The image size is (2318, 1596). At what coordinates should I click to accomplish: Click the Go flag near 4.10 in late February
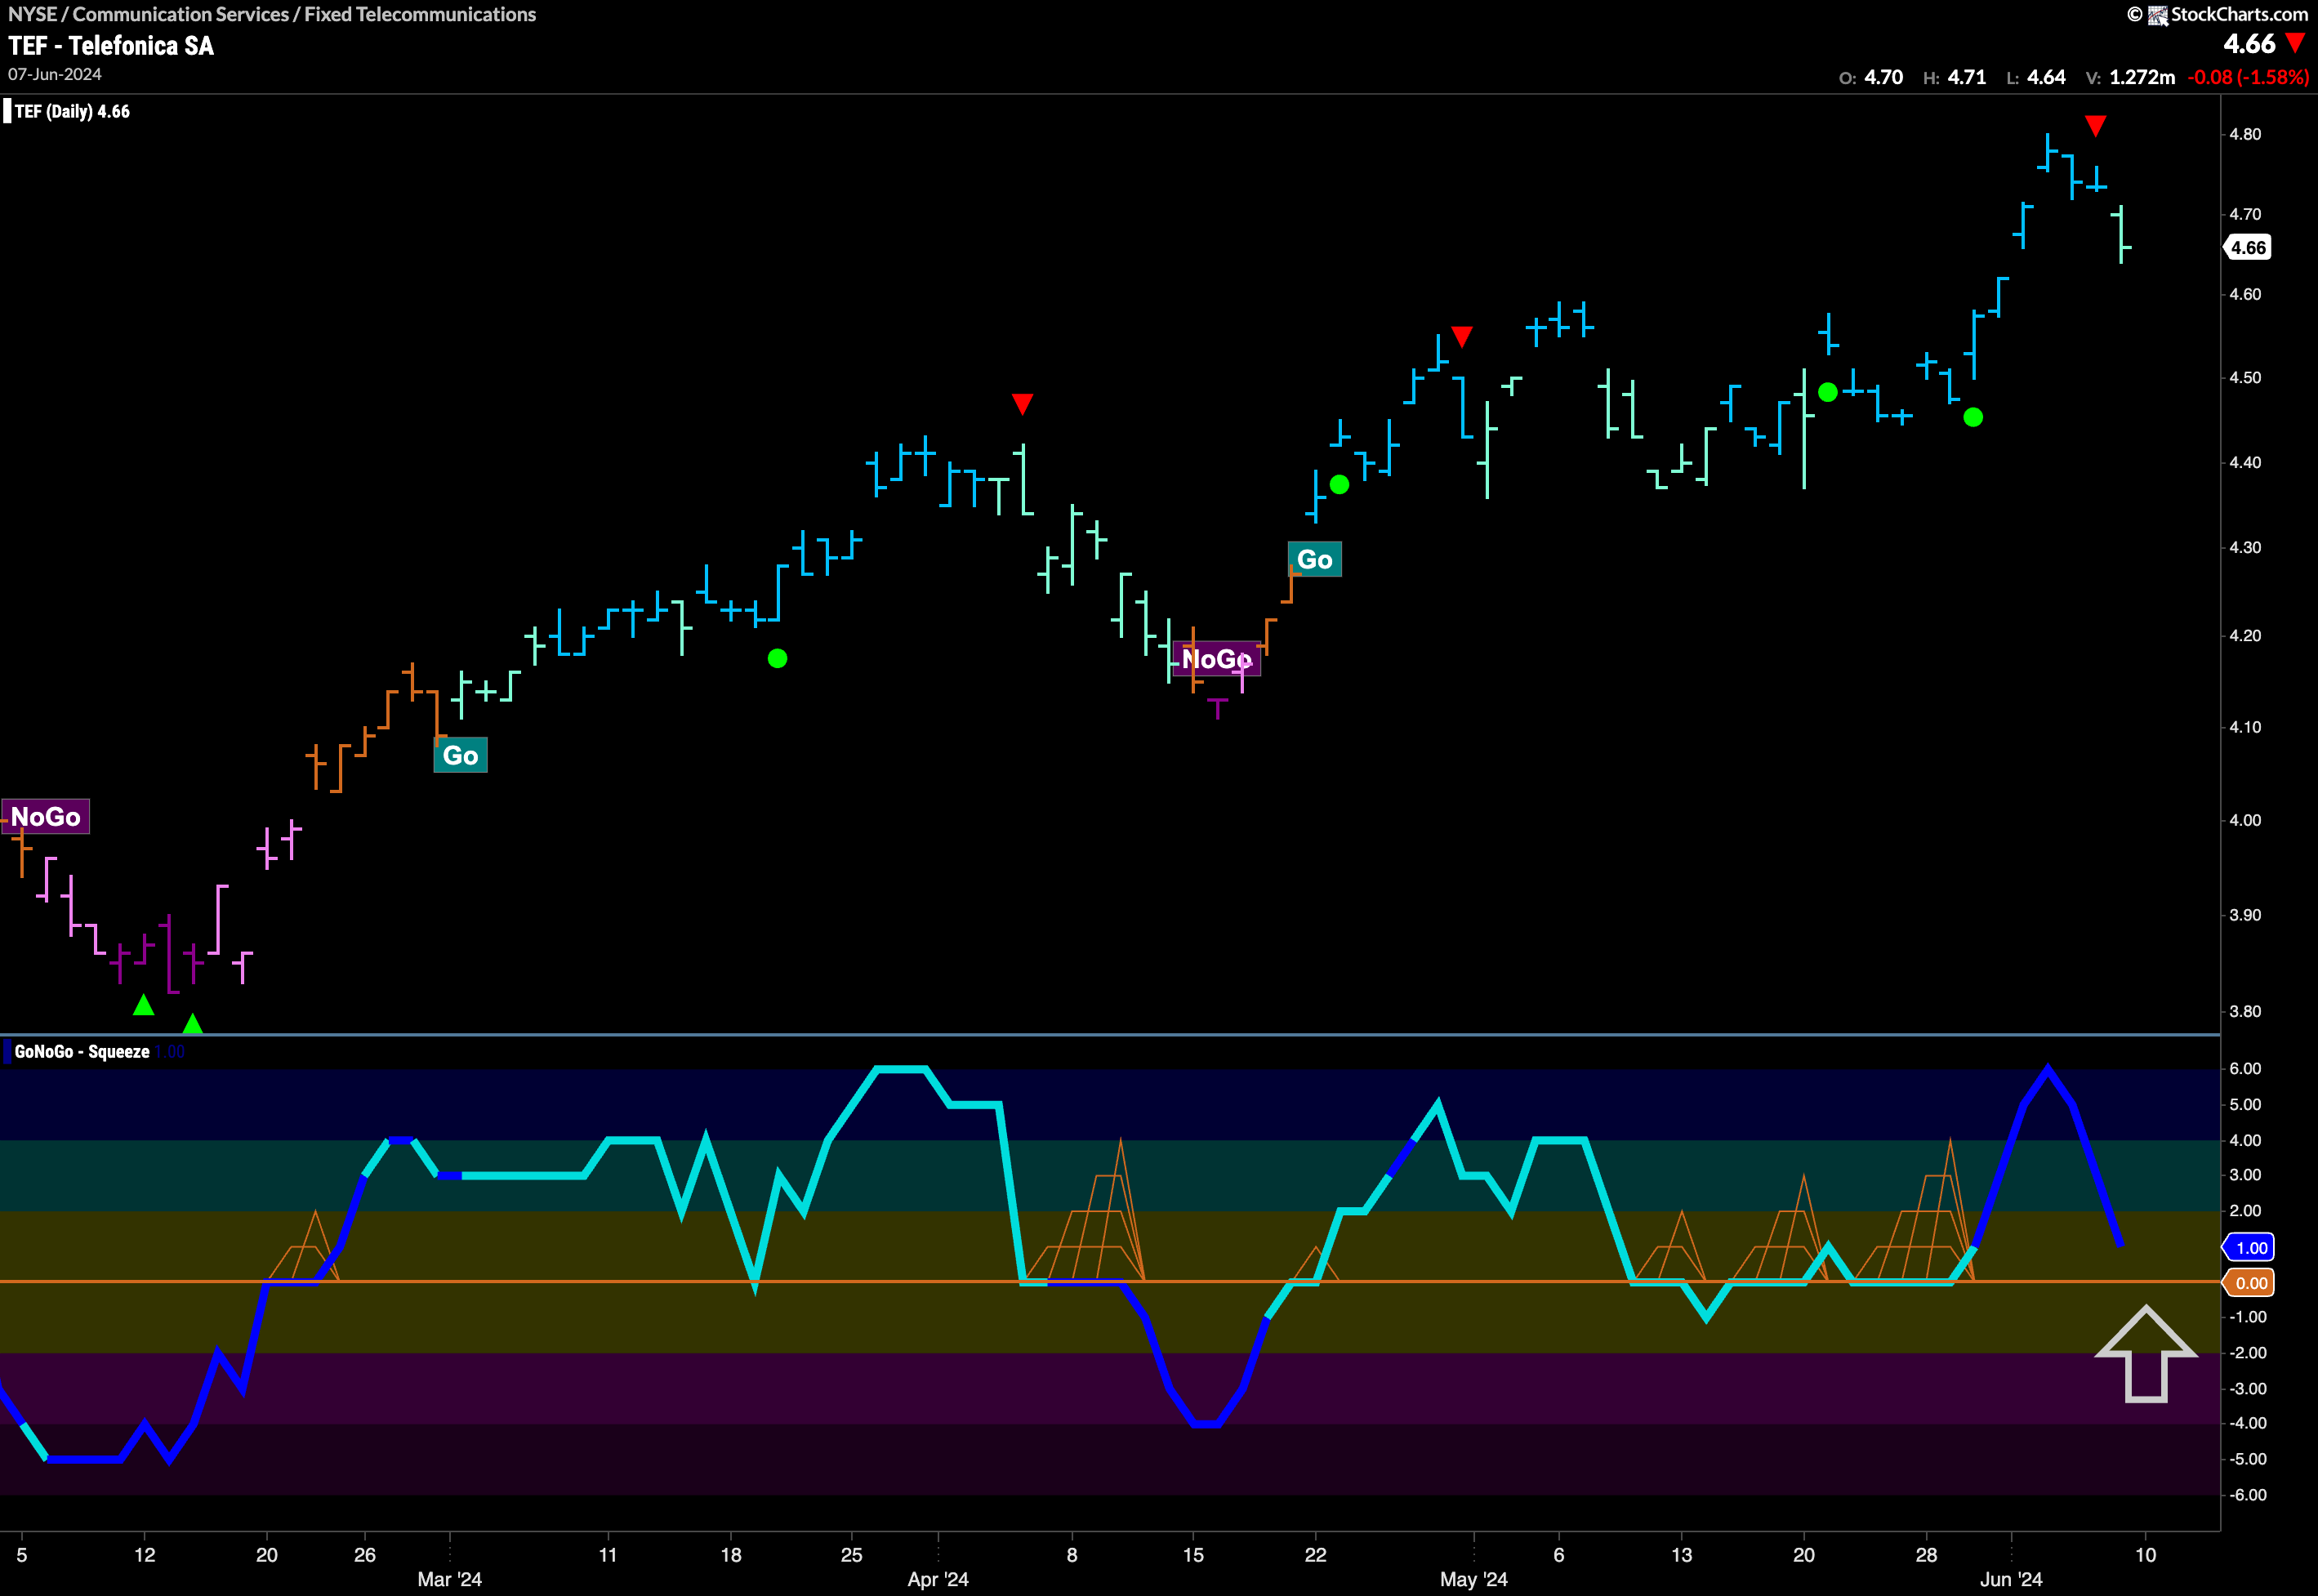(460, 755)
